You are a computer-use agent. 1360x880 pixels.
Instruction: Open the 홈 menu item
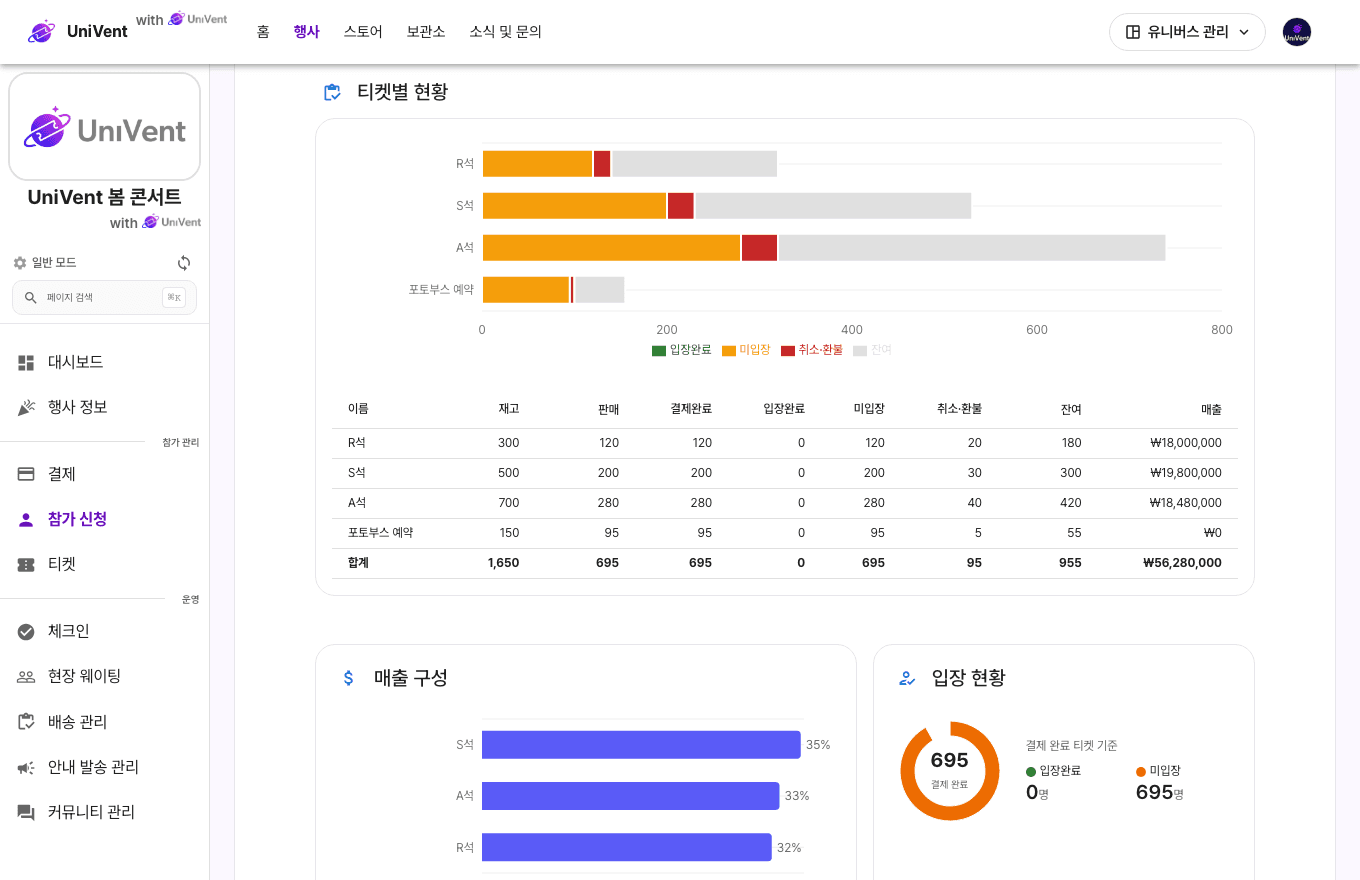[x=263, y=32]
